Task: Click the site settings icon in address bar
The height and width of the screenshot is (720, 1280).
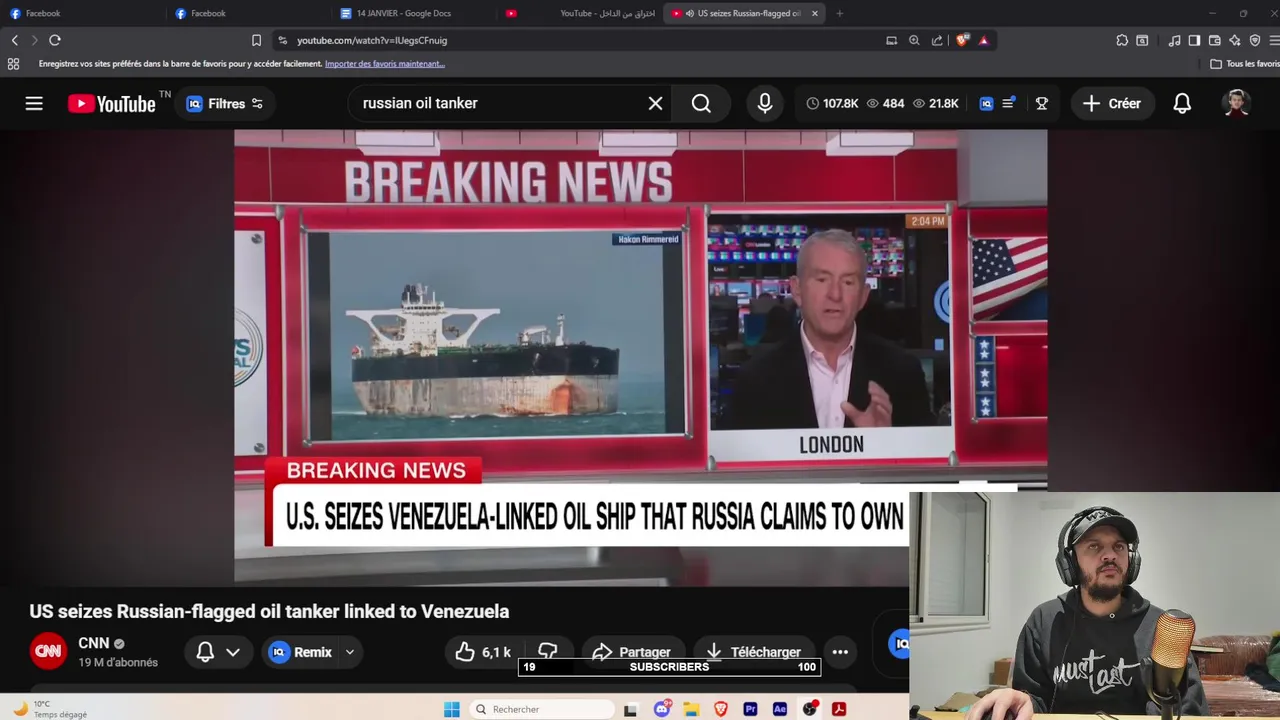Action: coord(282,40)
